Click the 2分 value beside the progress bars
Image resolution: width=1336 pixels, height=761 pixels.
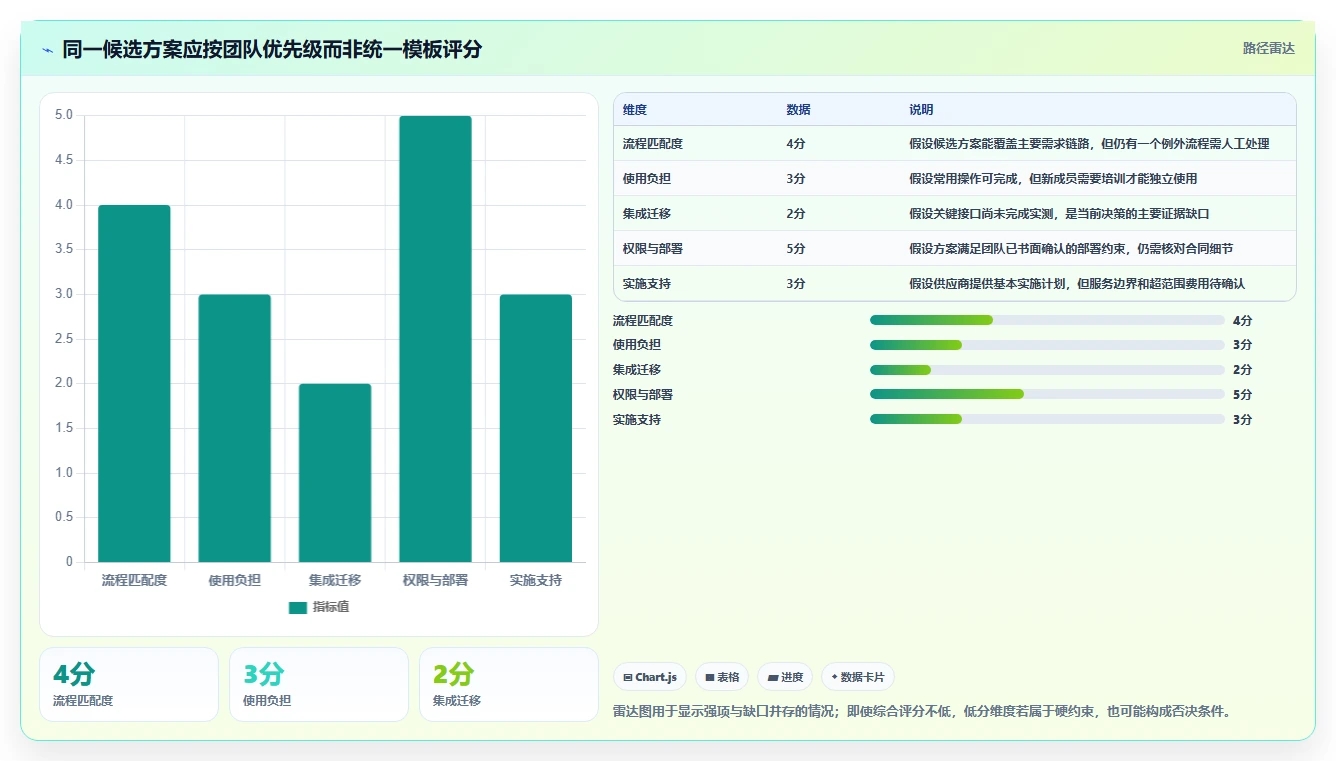pos(1243,370)
